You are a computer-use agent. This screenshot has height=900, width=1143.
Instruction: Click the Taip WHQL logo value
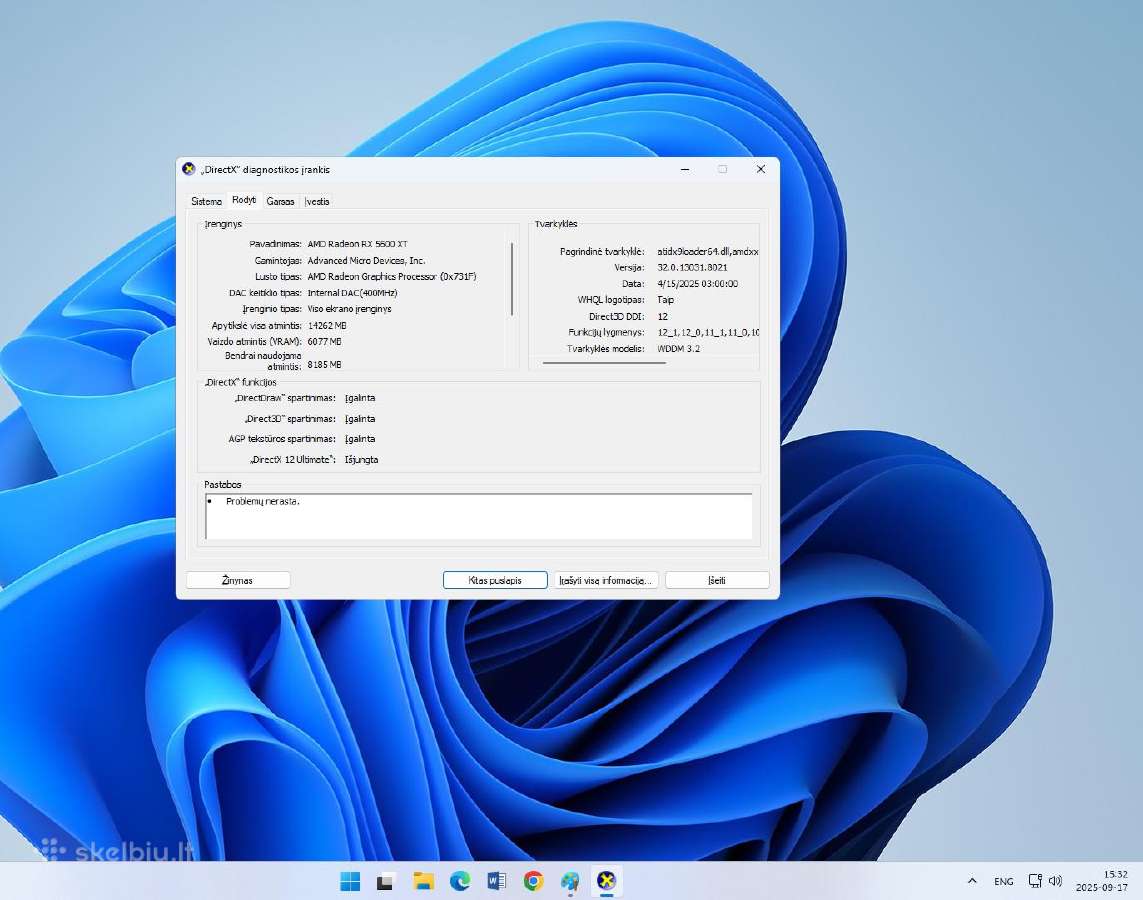click(x=666, y=300)
